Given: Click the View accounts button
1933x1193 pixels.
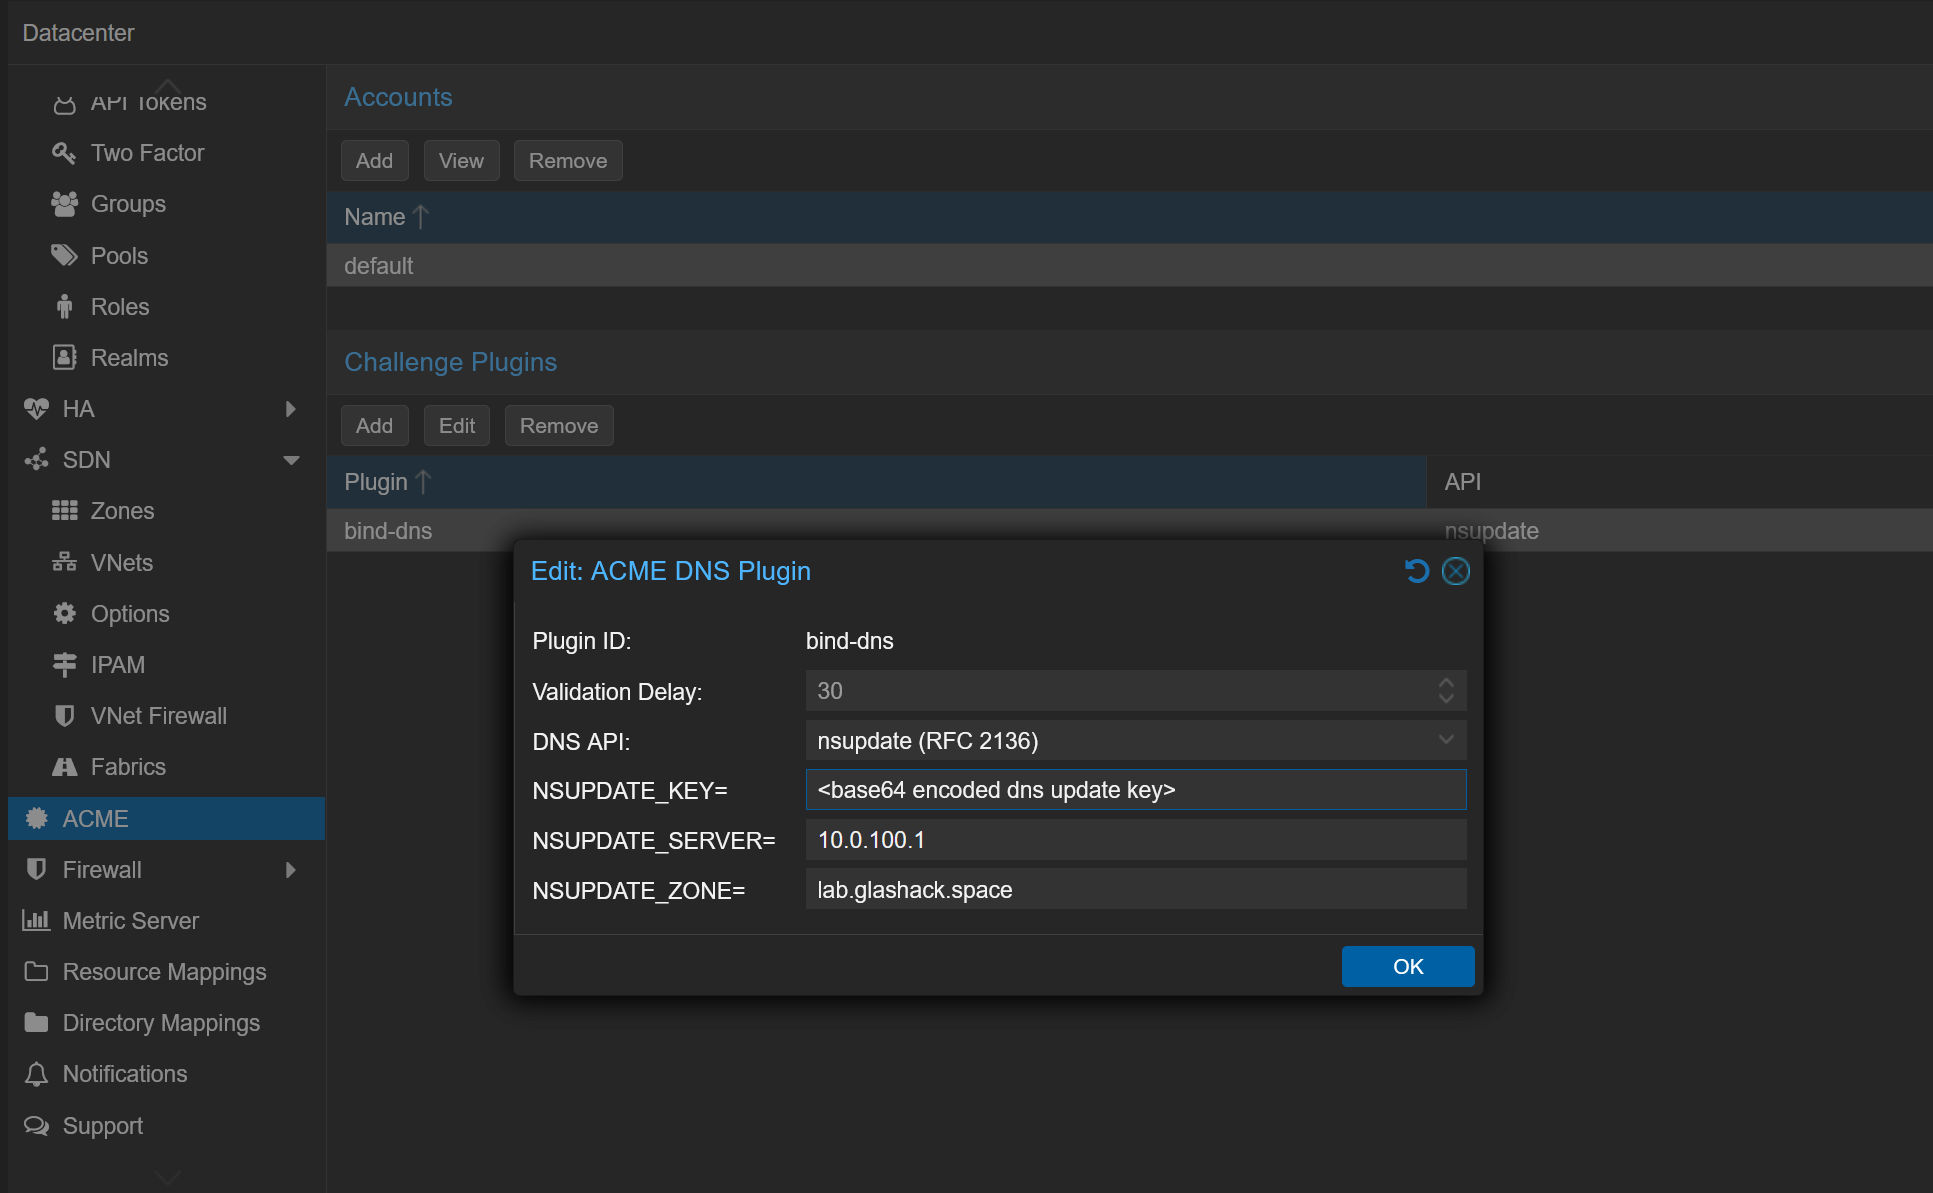Looking at the screenshot, I should [x=461, y=161].
